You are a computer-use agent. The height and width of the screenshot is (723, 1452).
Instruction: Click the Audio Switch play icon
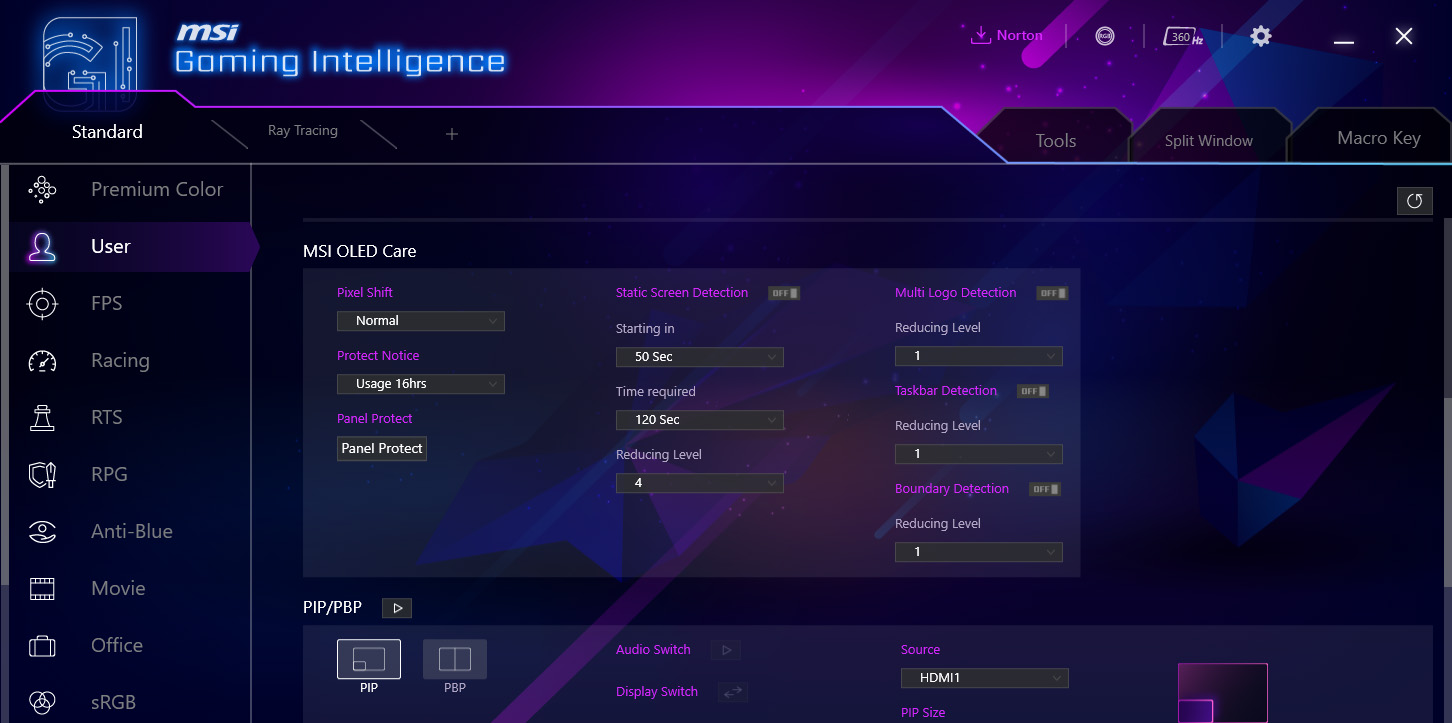726,650
